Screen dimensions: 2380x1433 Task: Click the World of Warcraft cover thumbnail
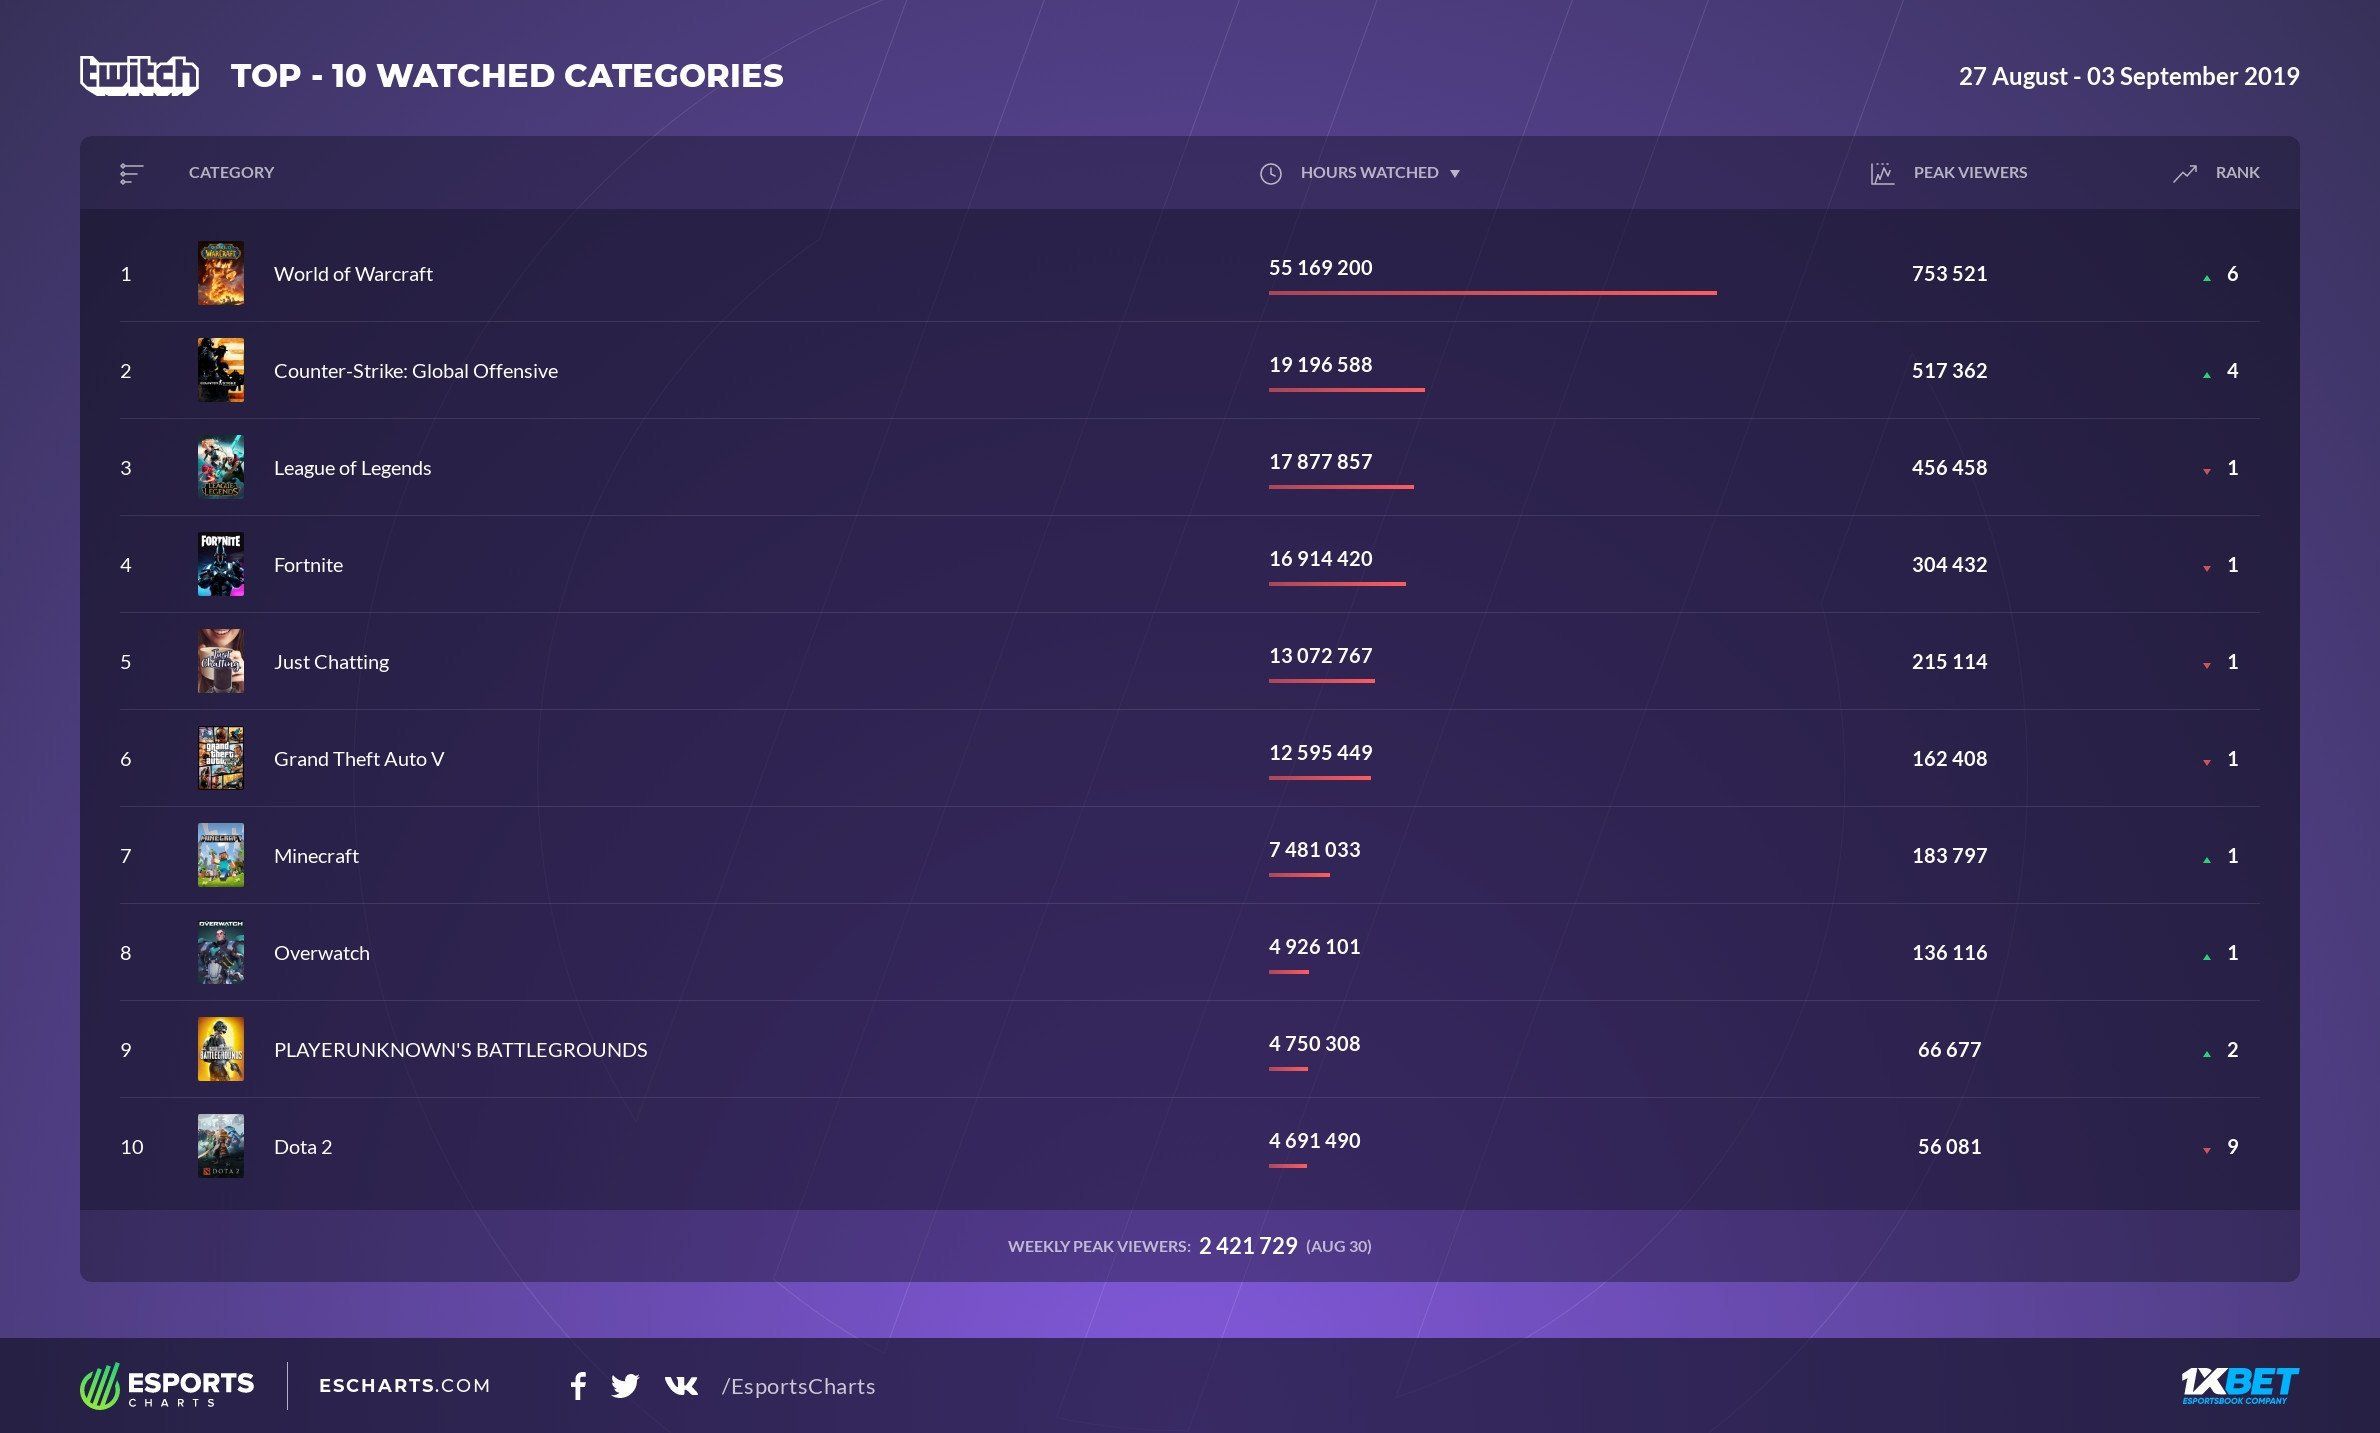pos(221,273)
